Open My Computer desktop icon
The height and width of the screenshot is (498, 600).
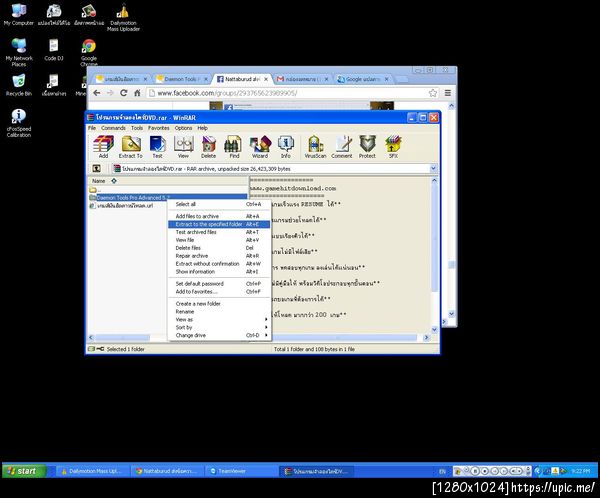coord(19,15)
